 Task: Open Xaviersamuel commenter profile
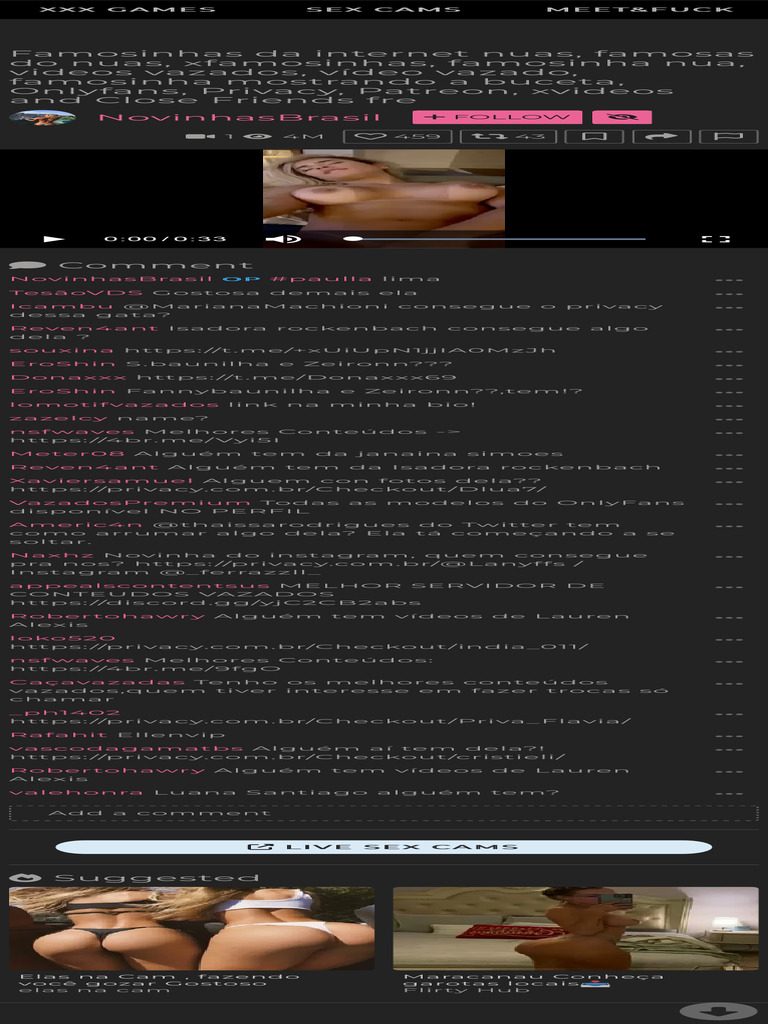point(102,481)
